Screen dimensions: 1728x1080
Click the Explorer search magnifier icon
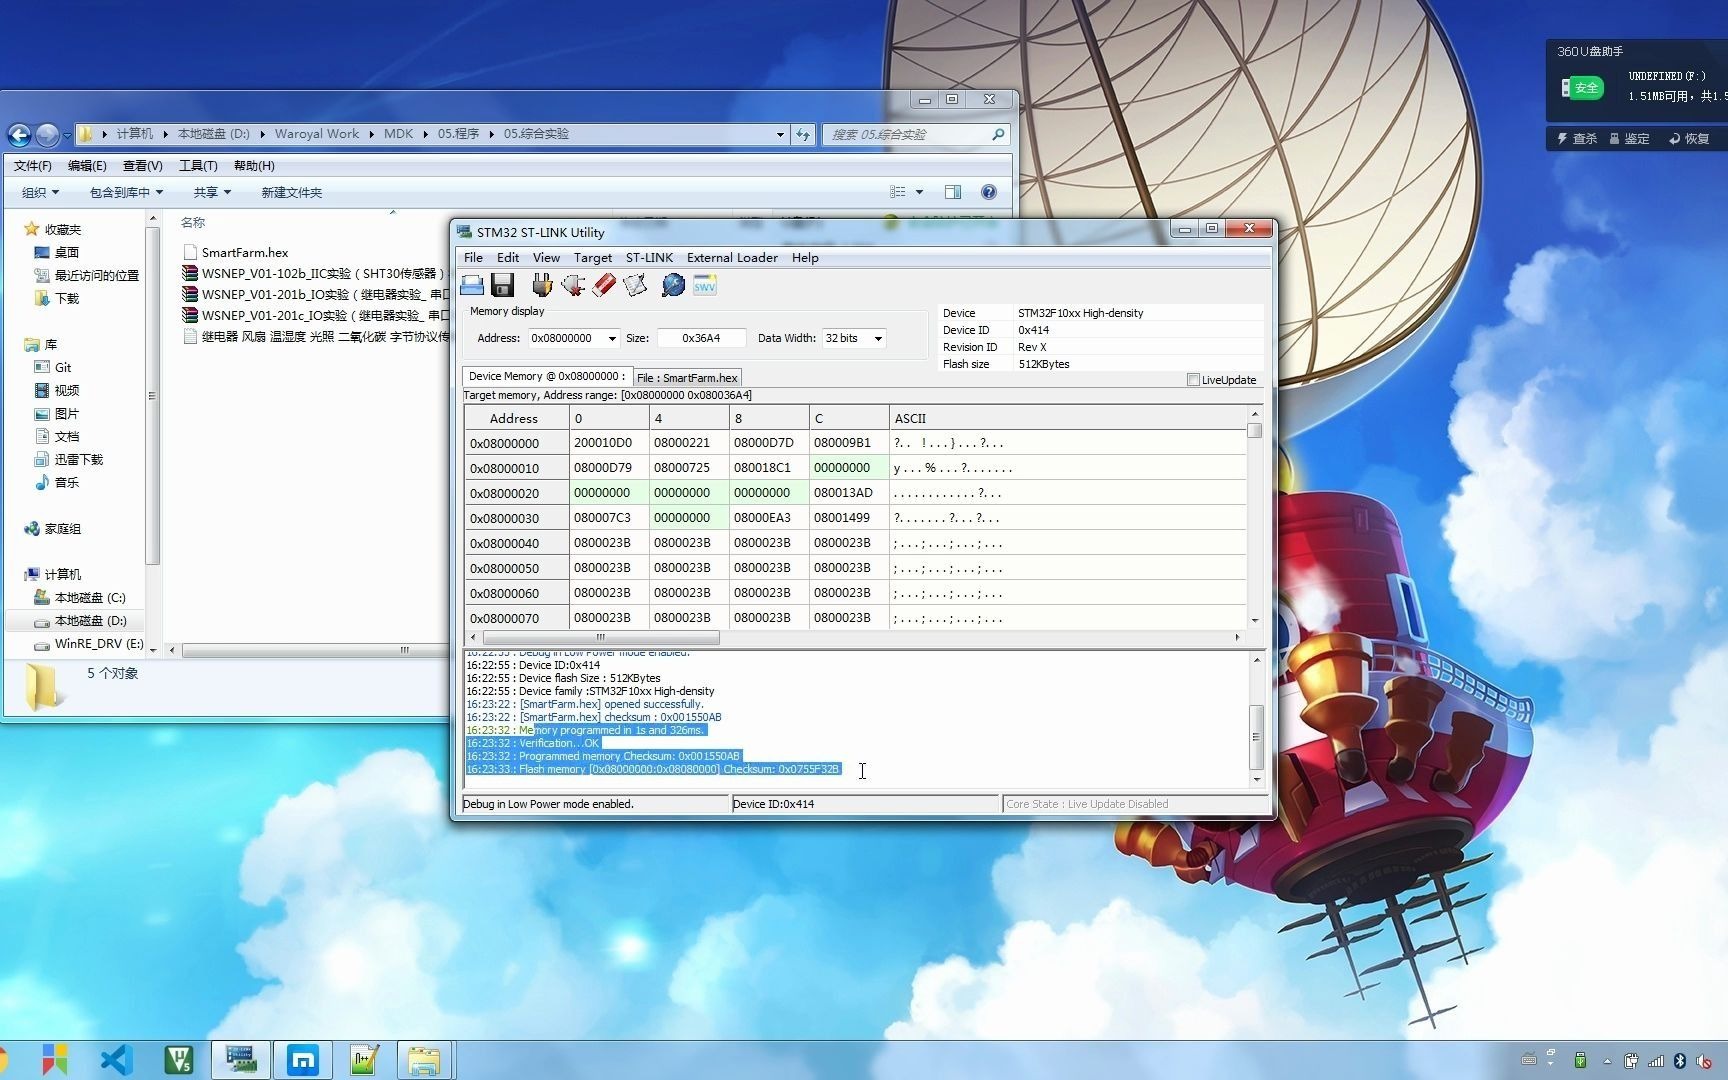998,134
